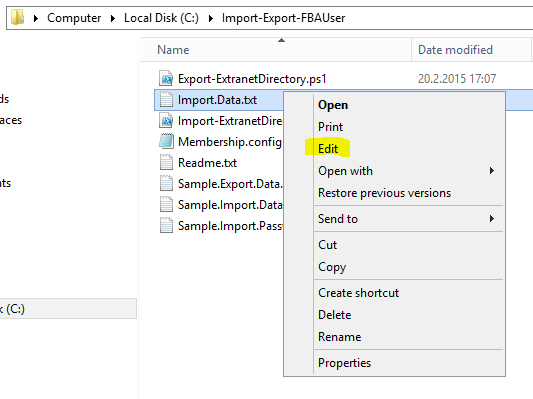This screenshot has height=399, width=533.
Task: Choose Properties in the context menu
Action: pos(344,363)
